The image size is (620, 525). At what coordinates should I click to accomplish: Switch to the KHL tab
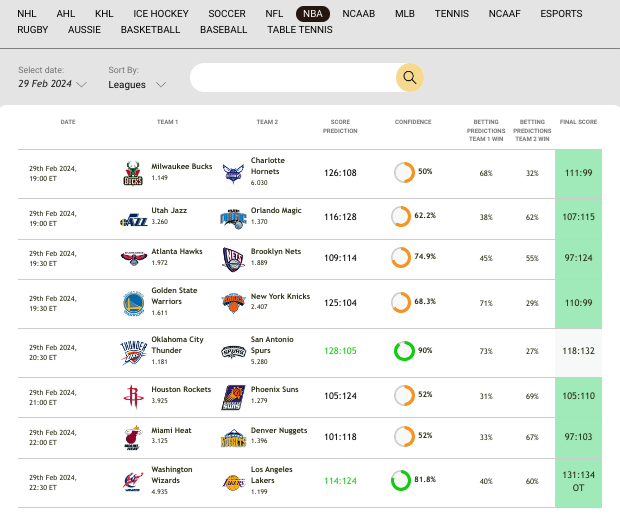pyautogui.click(x=104, y=14)
